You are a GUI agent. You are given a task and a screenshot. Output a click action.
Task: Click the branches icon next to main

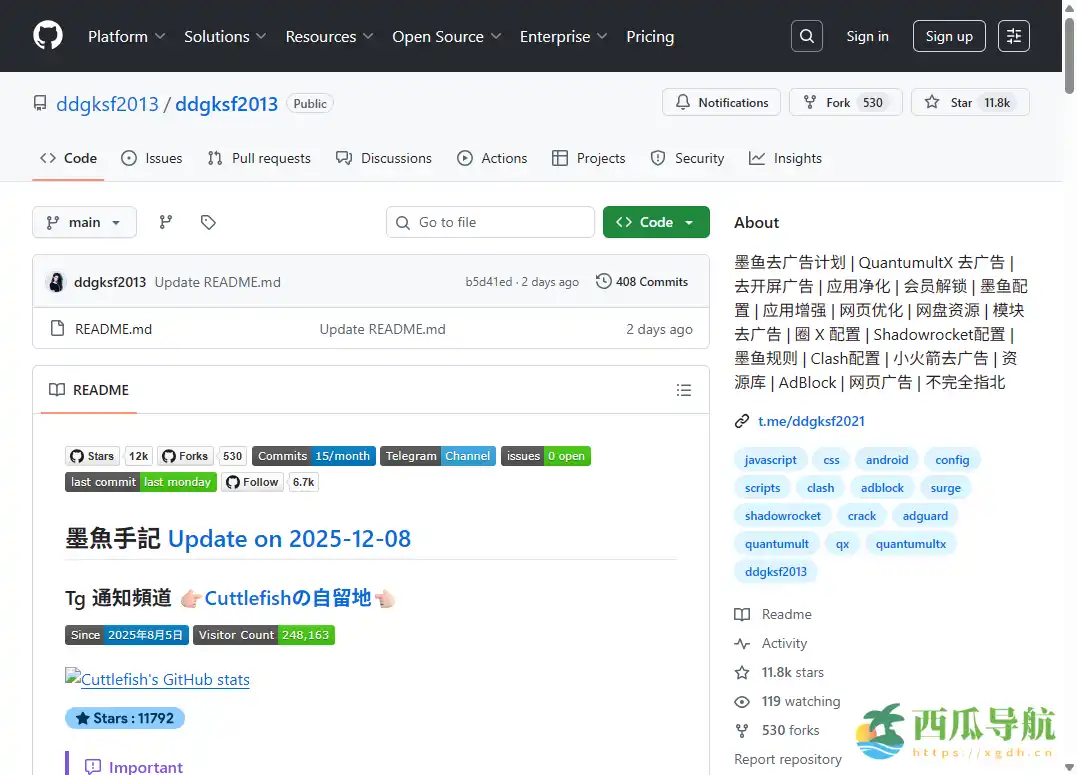point(165,221)
